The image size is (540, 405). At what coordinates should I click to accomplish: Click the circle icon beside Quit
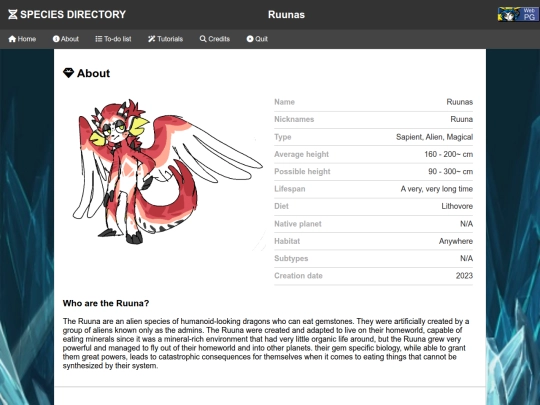point(250,39)
